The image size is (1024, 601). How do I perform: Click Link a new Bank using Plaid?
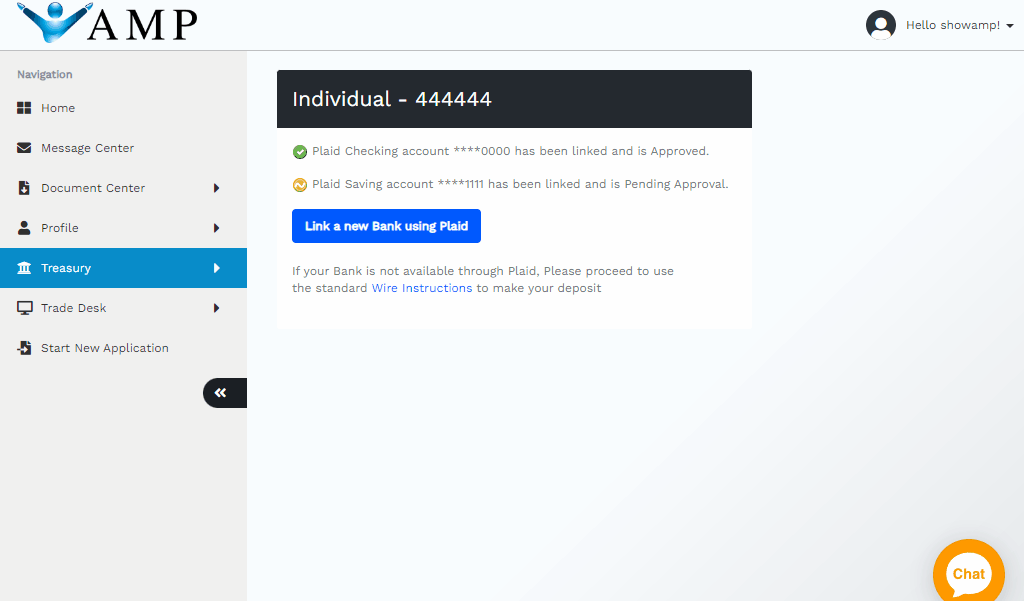pyautogui.click(x=386, y=226)
